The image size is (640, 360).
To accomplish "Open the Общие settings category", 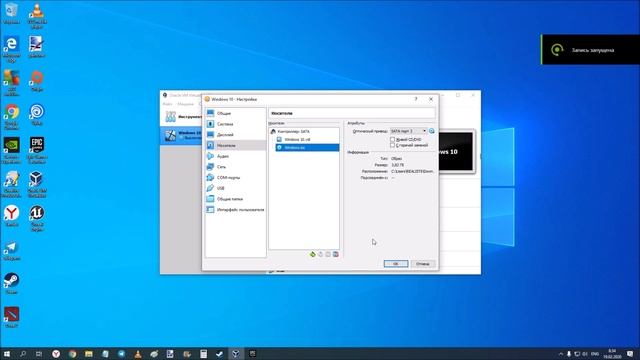I will (x=236, y=113).
